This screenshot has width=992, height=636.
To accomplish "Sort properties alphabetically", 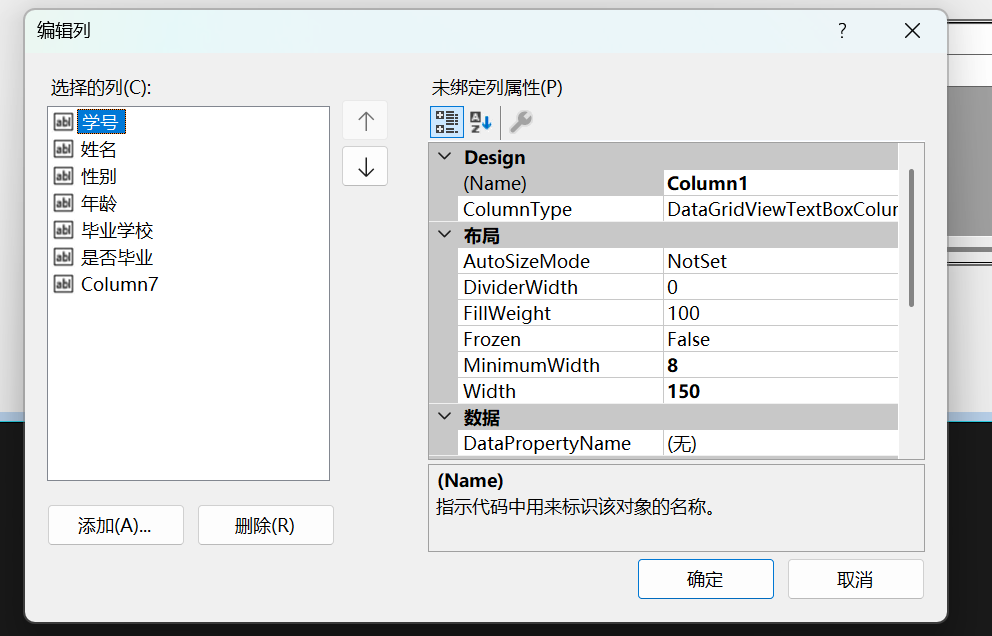I will click(x=480, y=121).
